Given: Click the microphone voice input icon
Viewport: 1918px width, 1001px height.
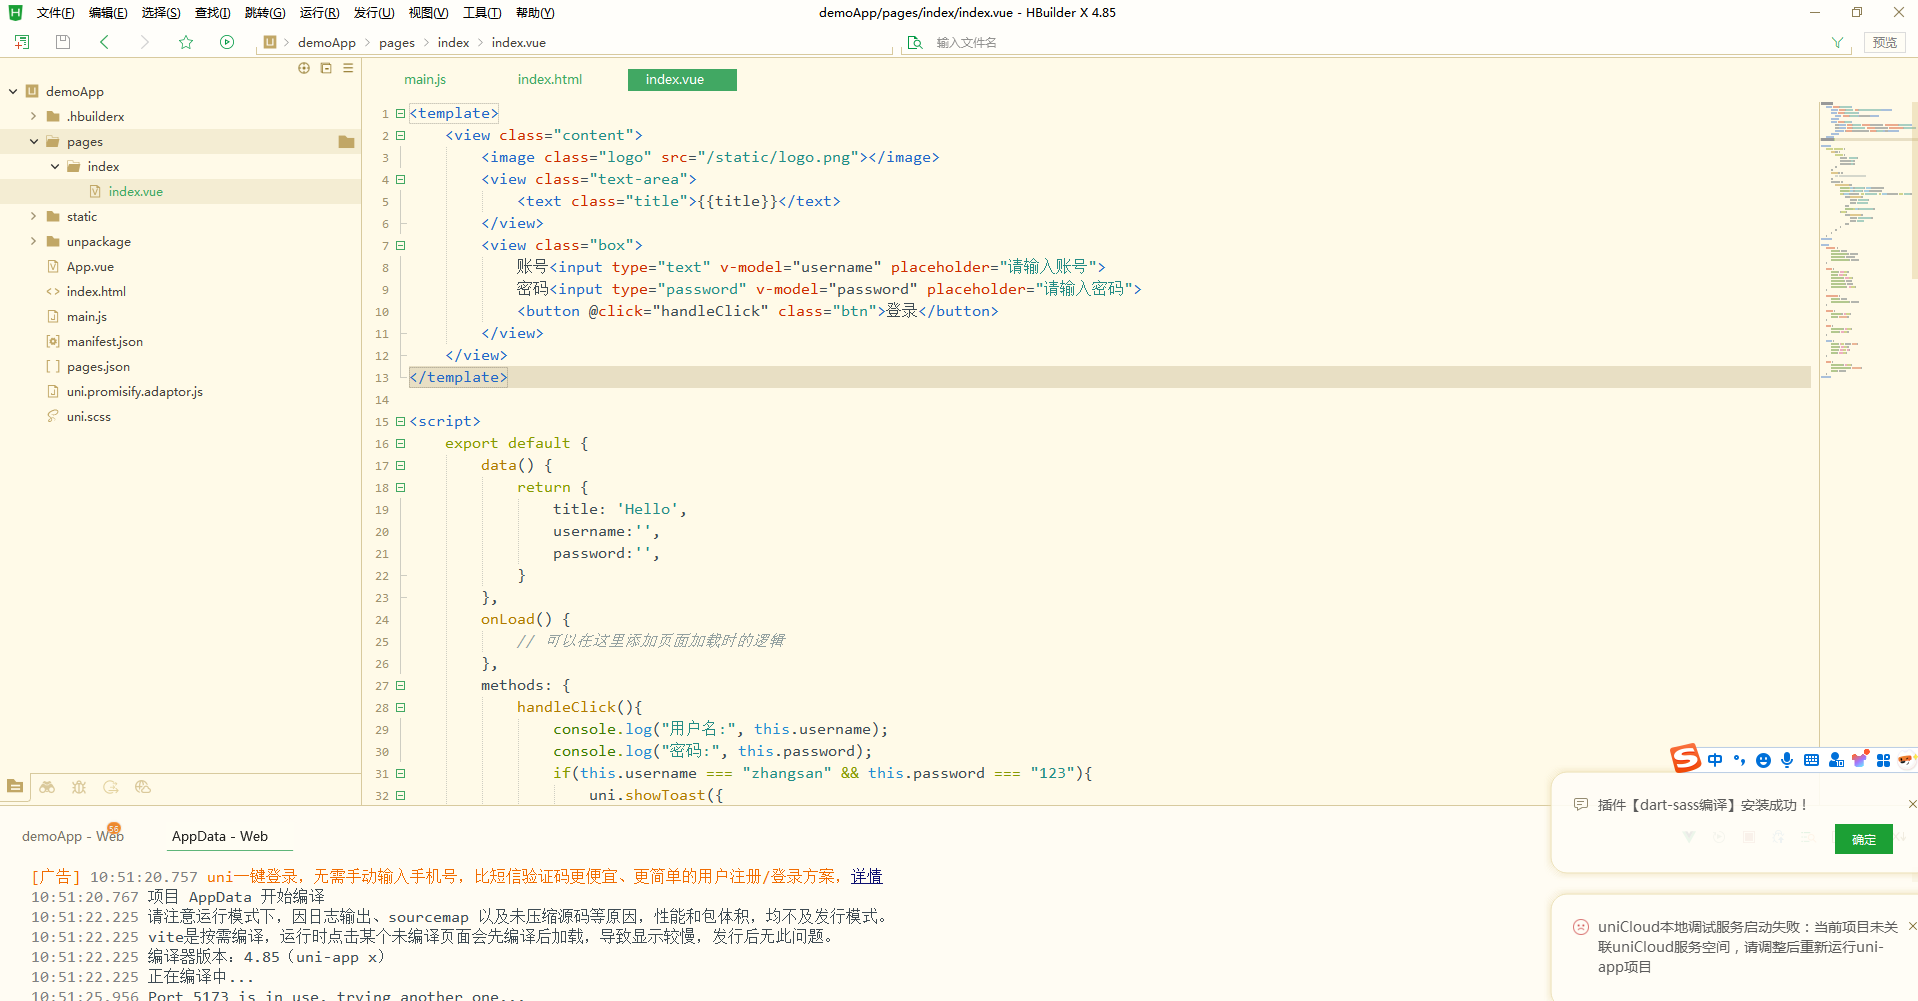Looking at the screenshot, I should pos(1787,760).
